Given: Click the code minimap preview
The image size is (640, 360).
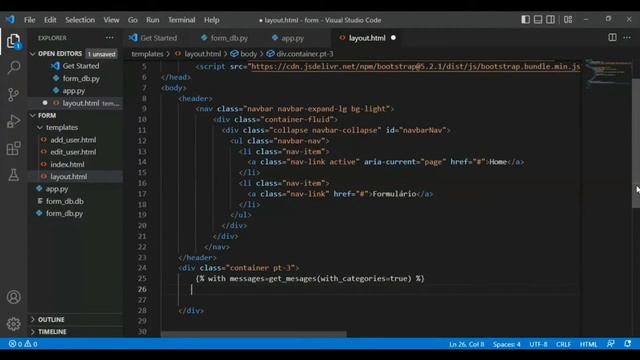Looking at the screenshot, I should point(608,73).
